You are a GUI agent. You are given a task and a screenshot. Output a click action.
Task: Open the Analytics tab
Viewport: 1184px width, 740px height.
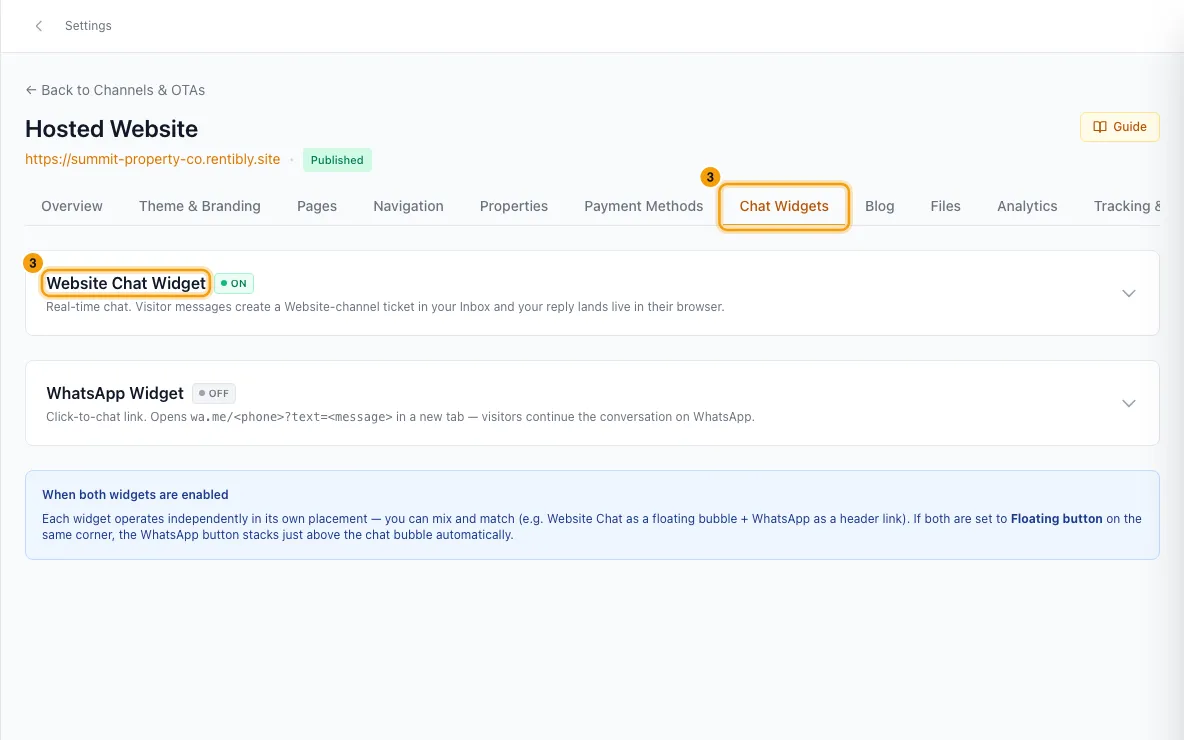pos(1027,206)
